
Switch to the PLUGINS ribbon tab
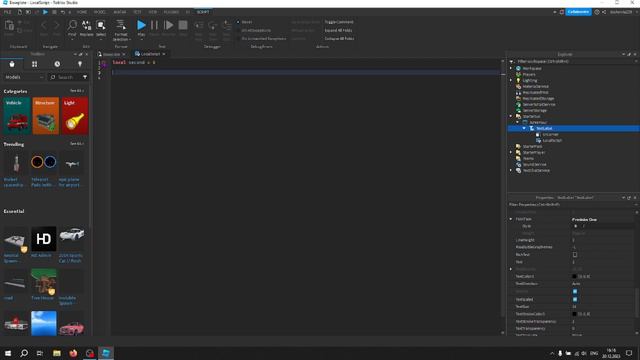click(x=171, y=12)
